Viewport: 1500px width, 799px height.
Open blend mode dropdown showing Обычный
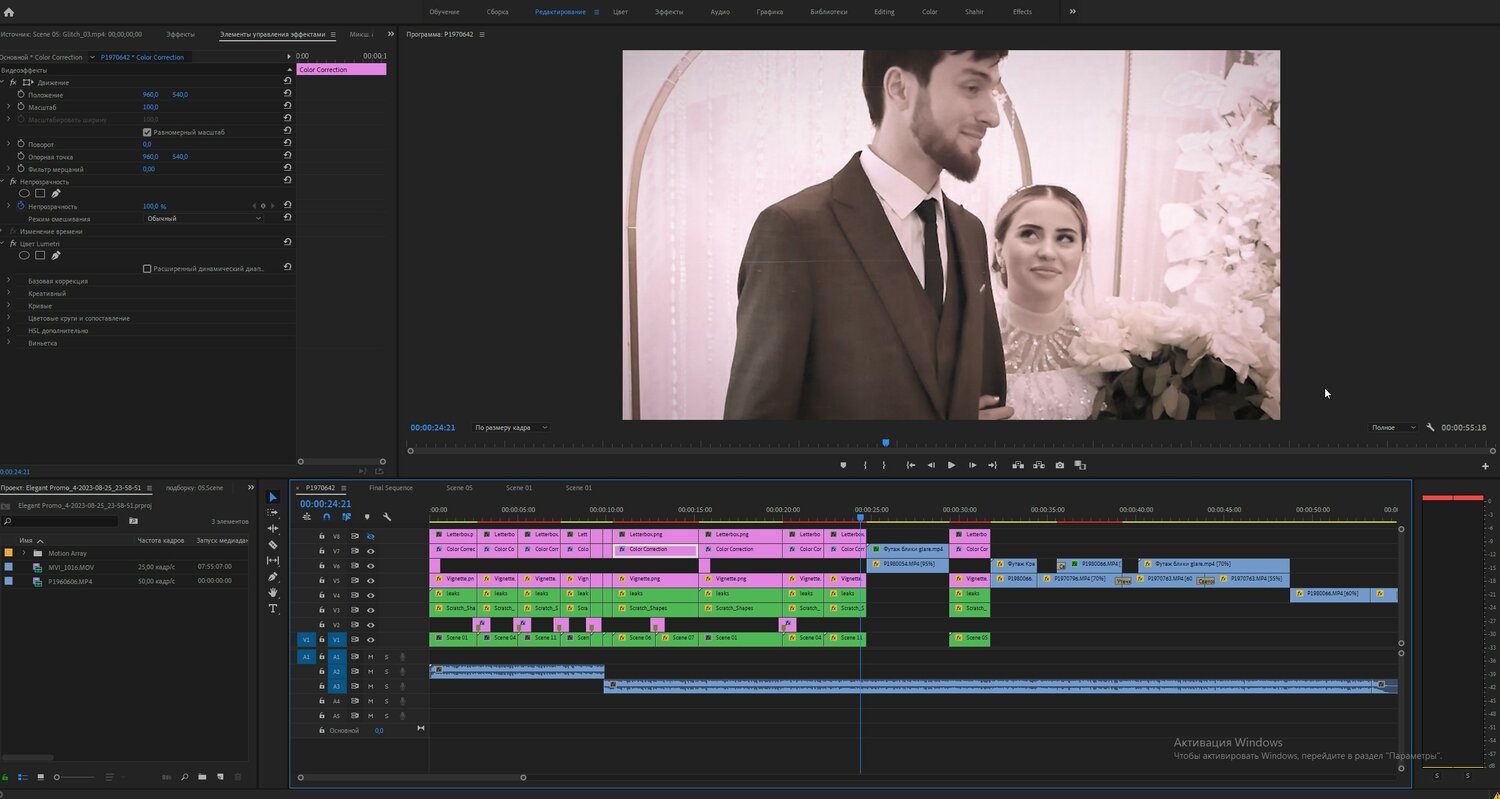[203, 218]
